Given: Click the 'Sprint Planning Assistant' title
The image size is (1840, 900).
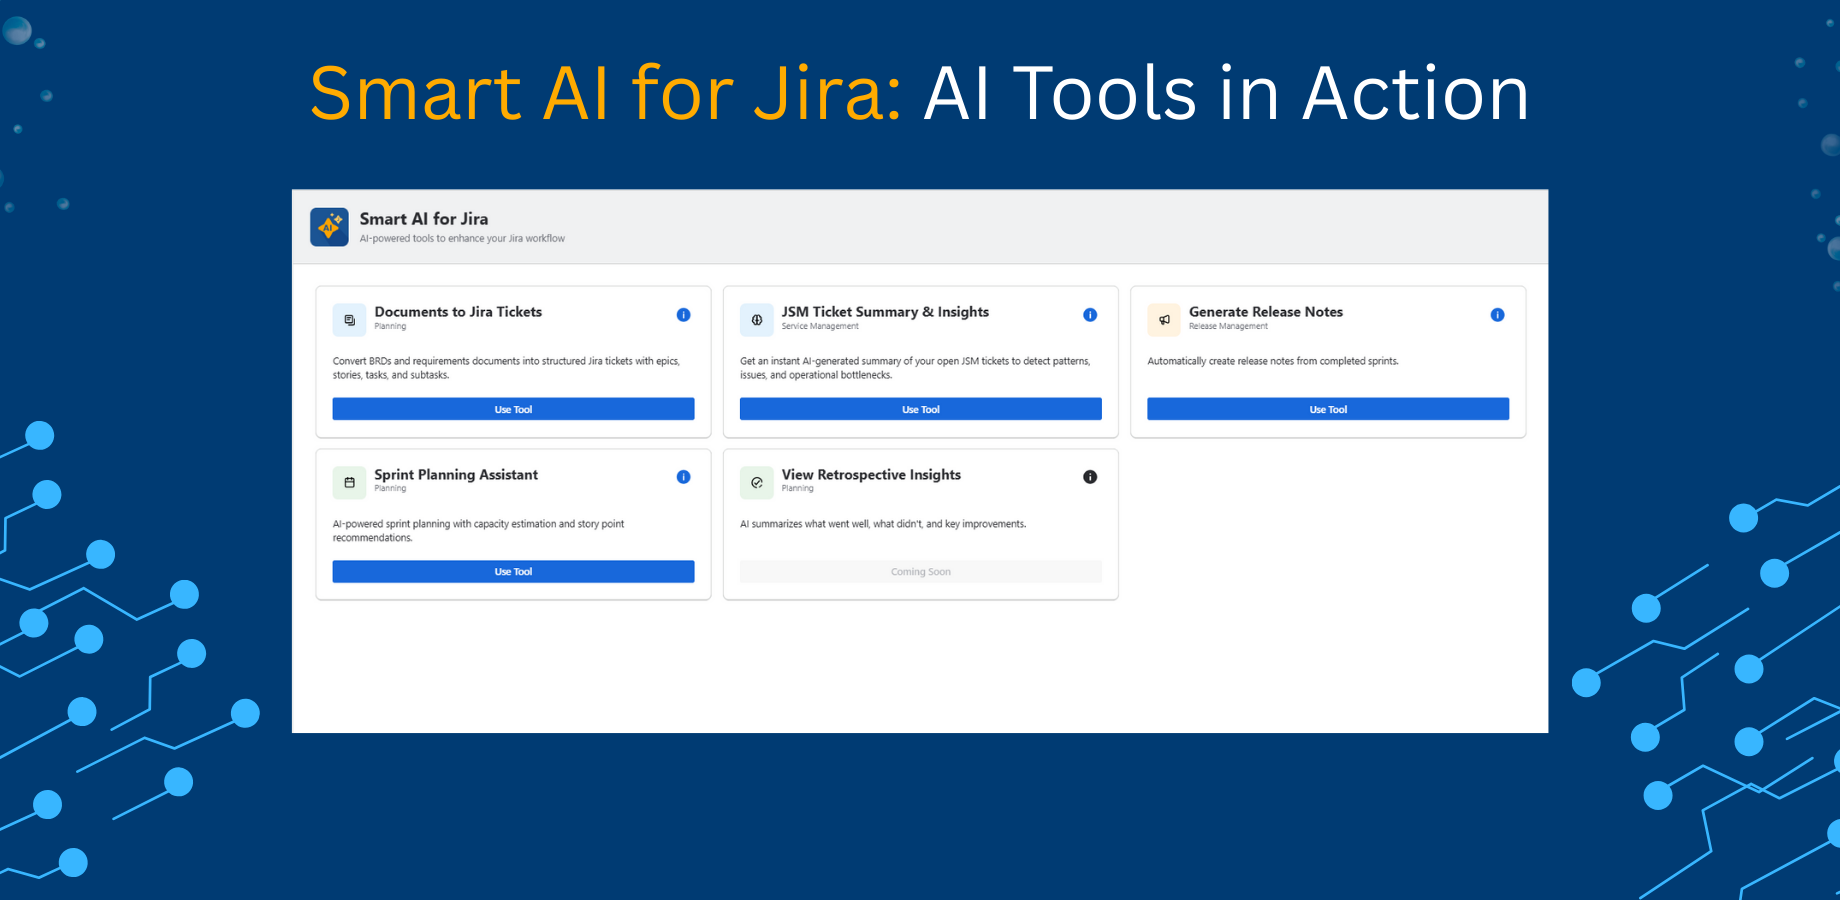Looking at the screenshot, I should [456, 474].
